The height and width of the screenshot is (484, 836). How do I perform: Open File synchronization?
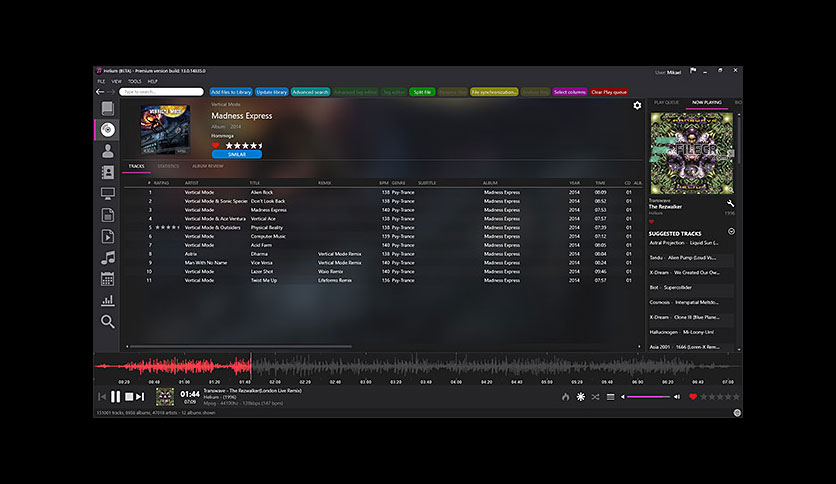(x=494, y=92)
